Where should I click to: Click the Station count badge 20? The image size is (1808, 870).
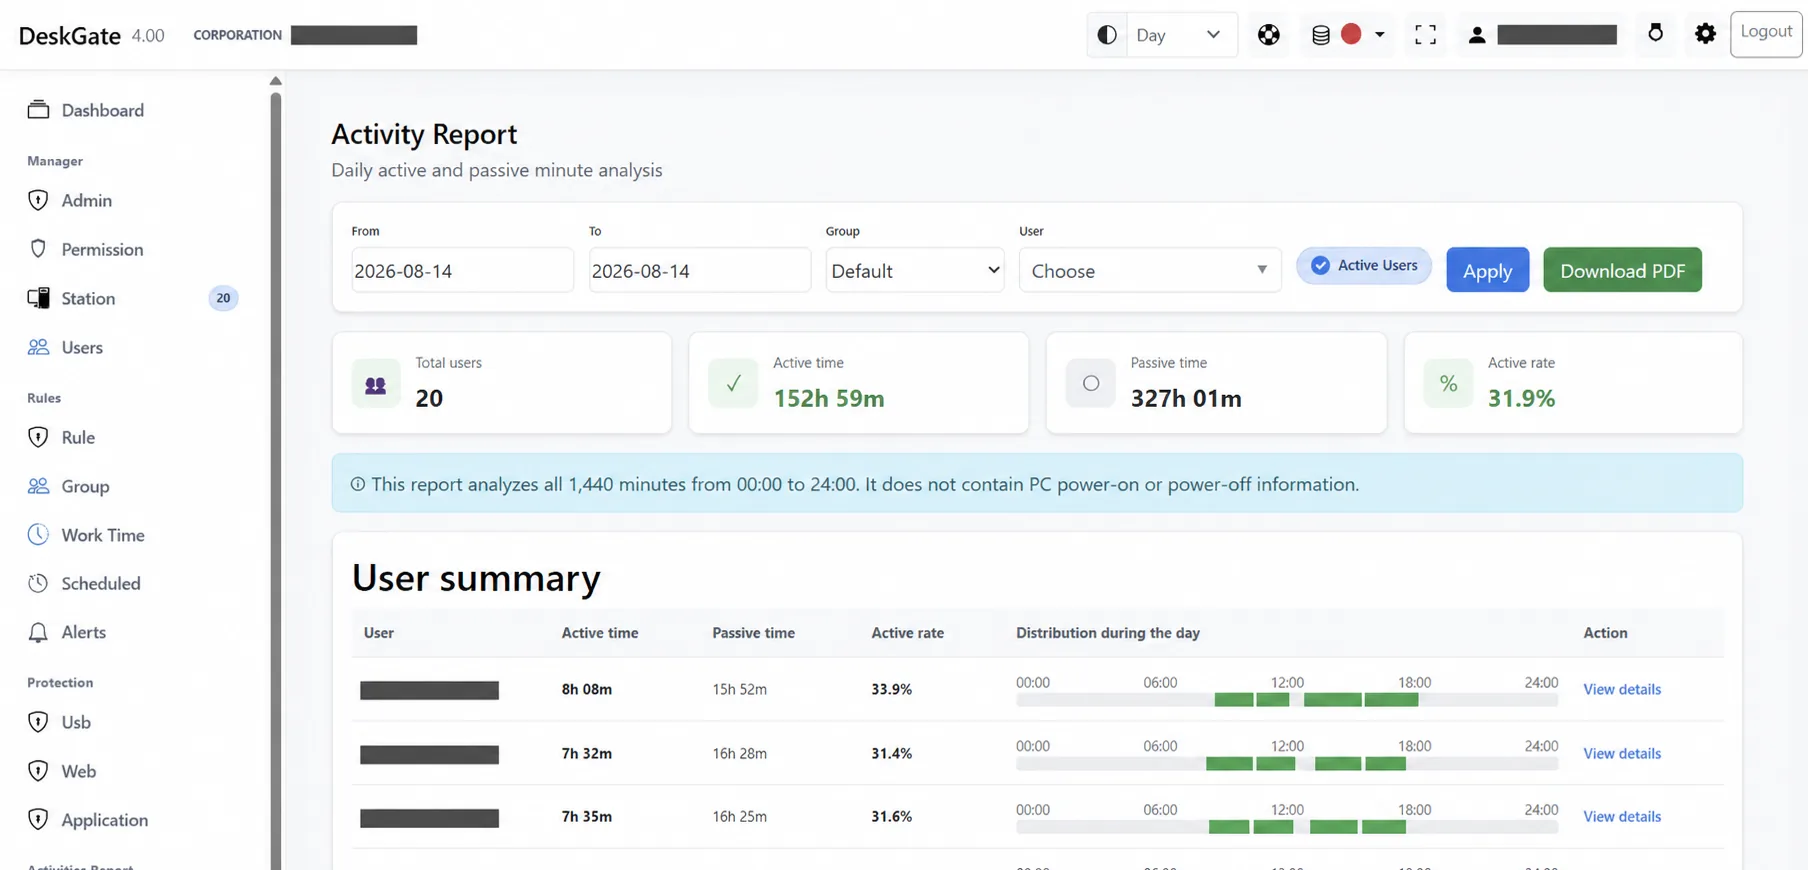223,298
